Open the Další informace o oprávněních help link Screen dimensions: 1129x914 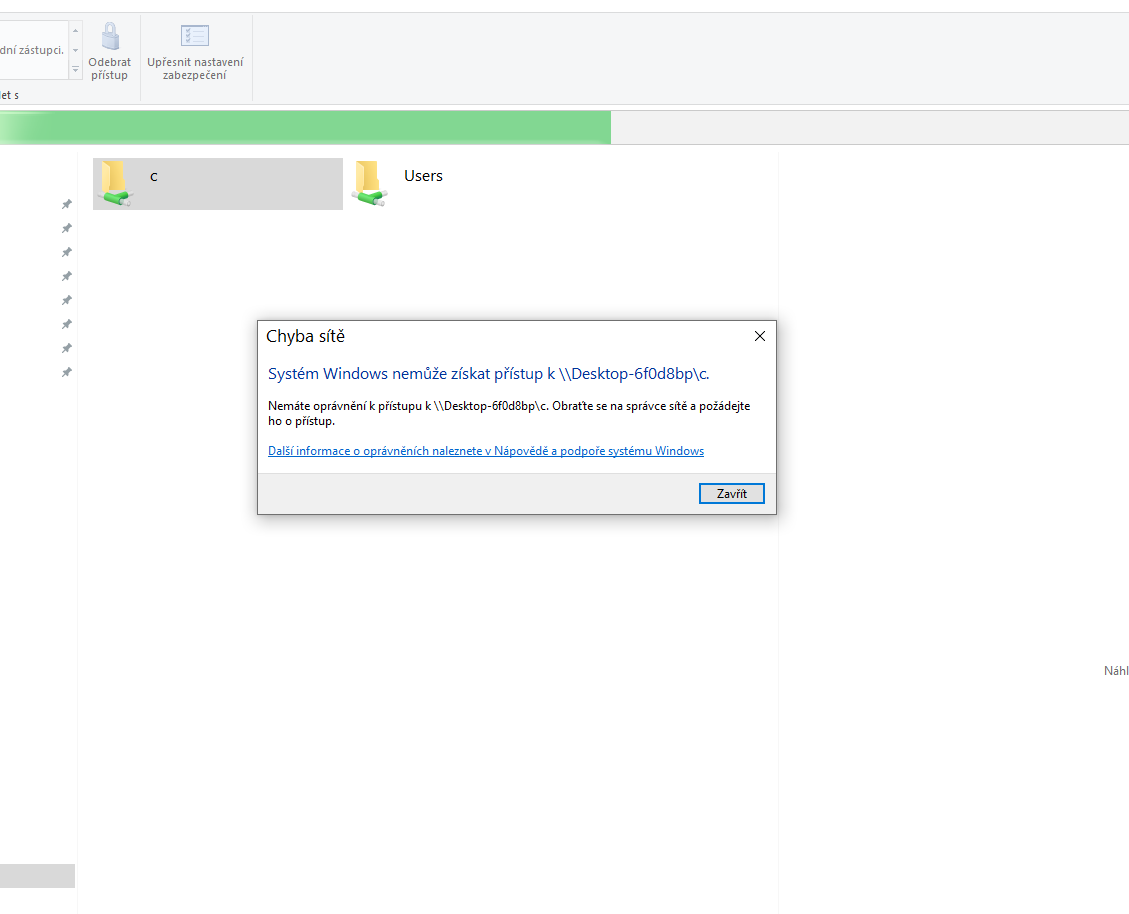tap(486, 451)
